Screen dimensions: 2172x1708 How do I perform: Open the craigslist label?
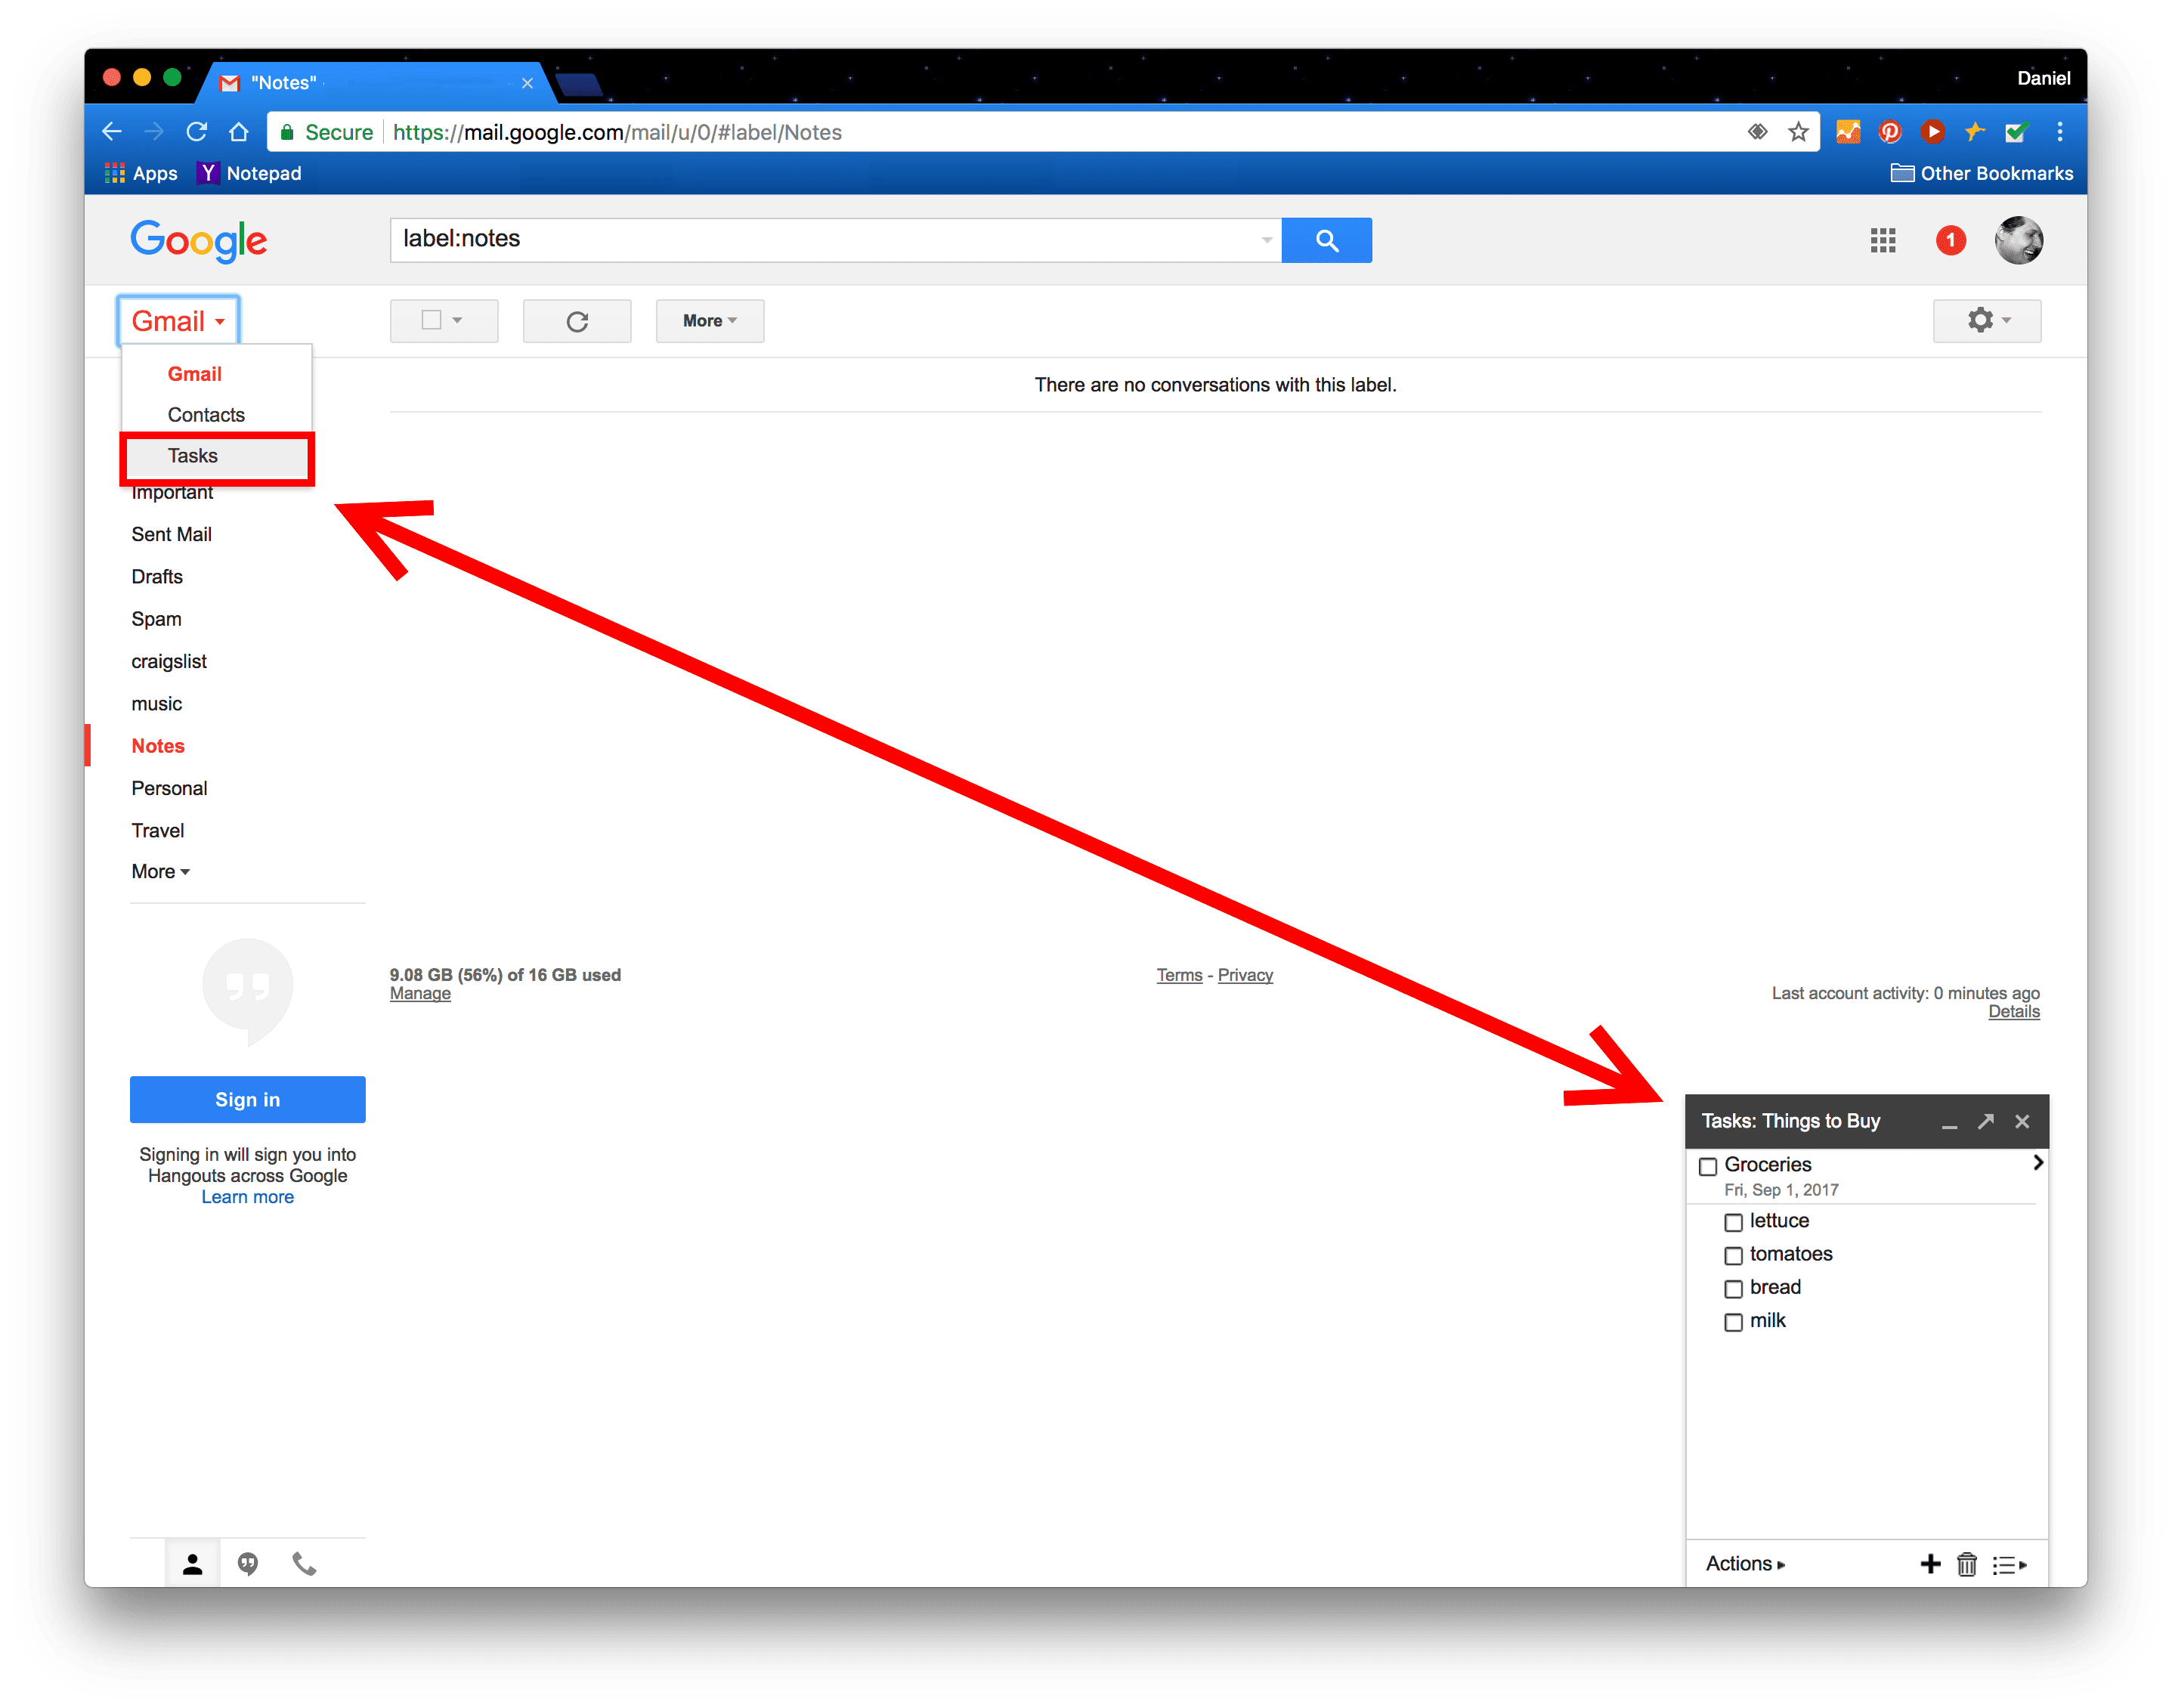point(169,661)
